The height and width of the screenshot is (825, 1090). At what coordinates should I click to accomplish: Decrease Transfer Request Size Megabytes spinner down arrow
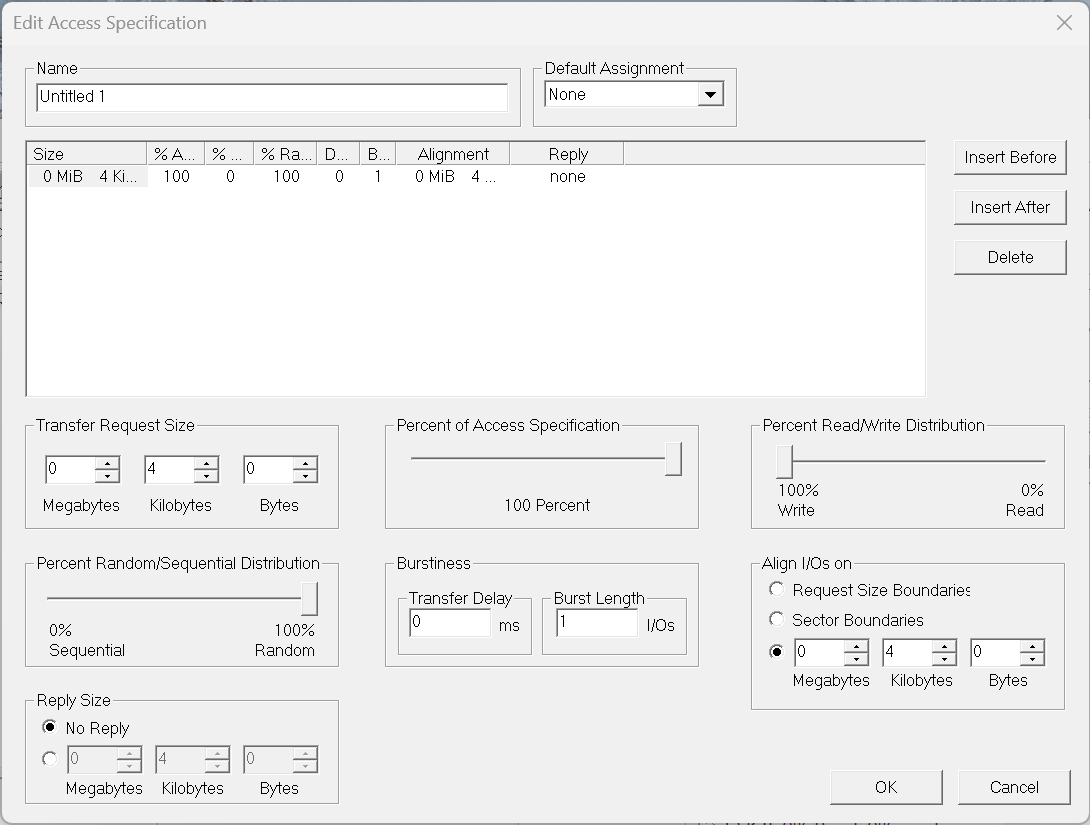(108, 476)
